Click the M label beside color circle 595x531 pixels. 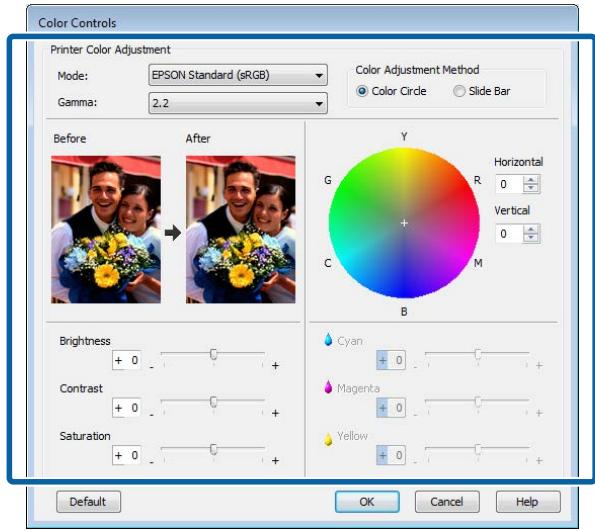pos(478,263)
